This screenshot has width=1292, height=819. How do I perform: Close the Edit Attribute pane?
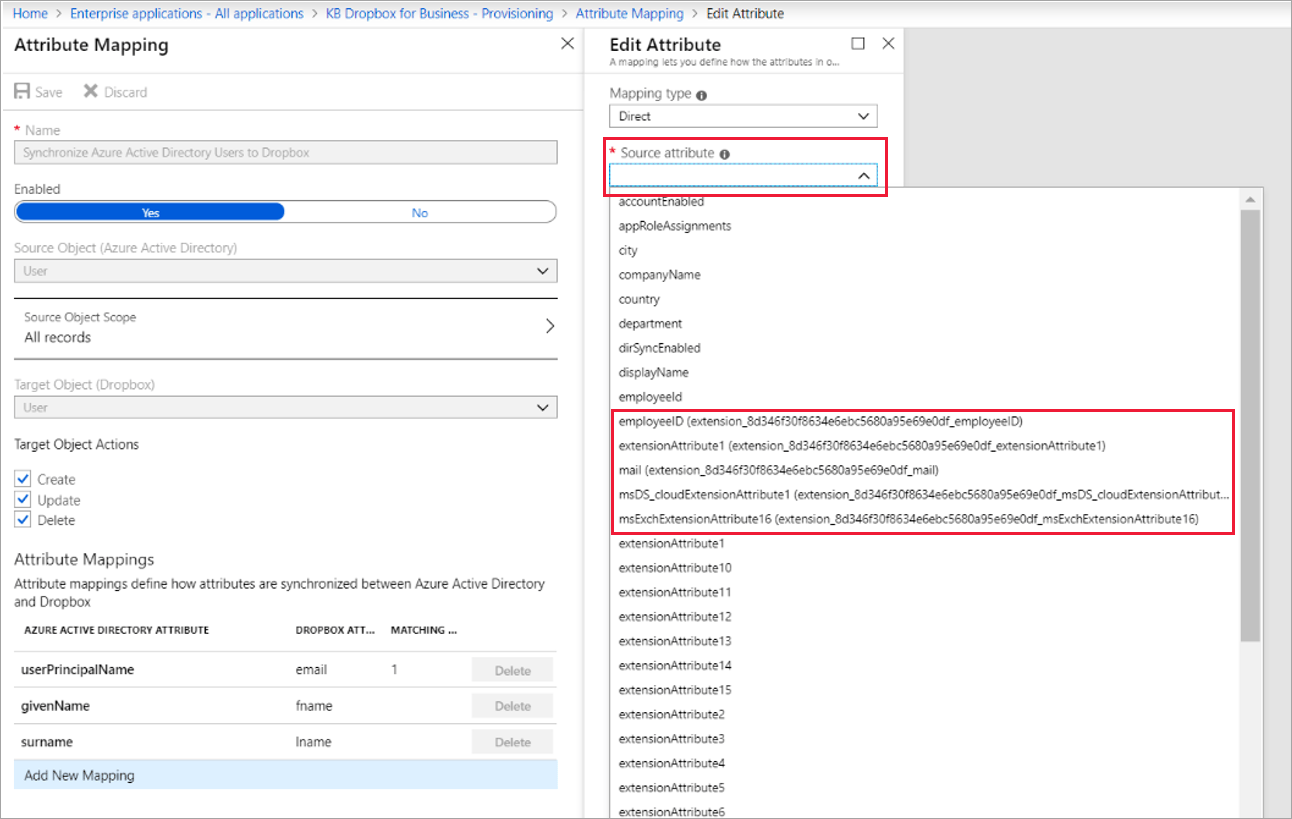(888, 43)
